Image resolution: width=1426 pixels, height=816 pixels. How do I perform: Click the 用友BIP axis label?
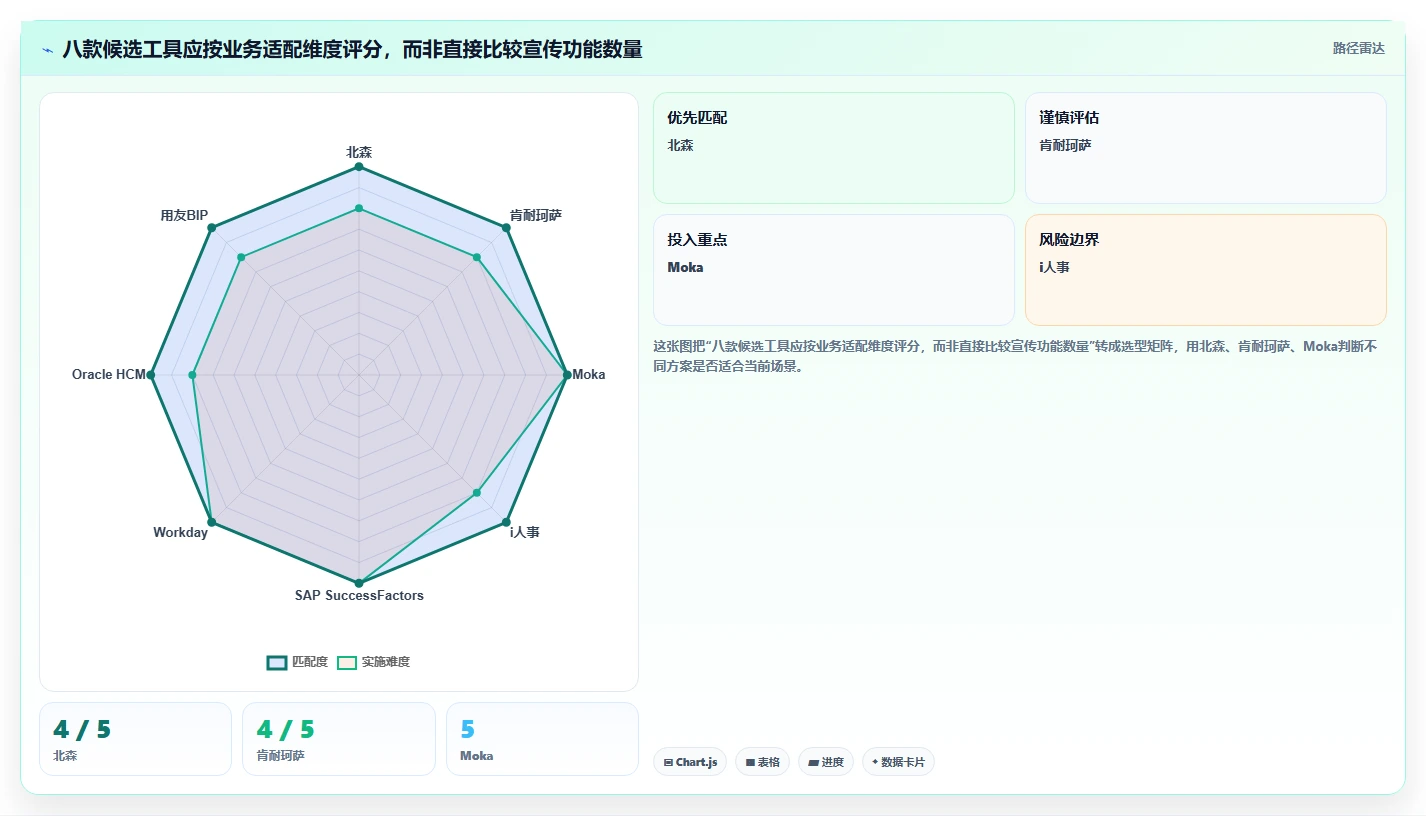click(184, 215)
